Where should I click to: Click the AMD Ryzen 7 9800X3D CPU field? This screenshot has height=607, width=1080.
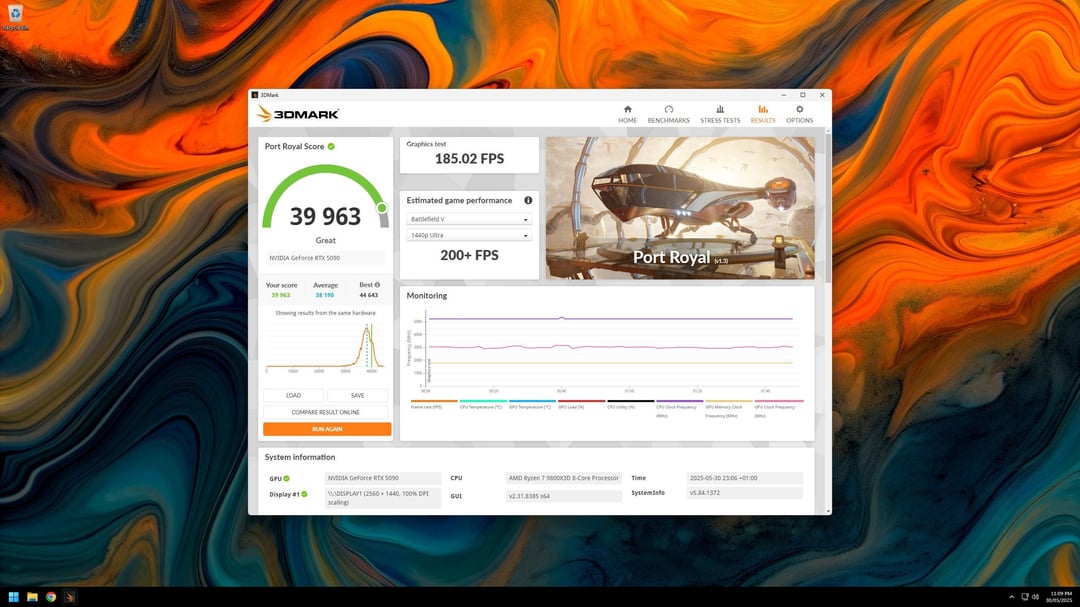tap(563, 478)
